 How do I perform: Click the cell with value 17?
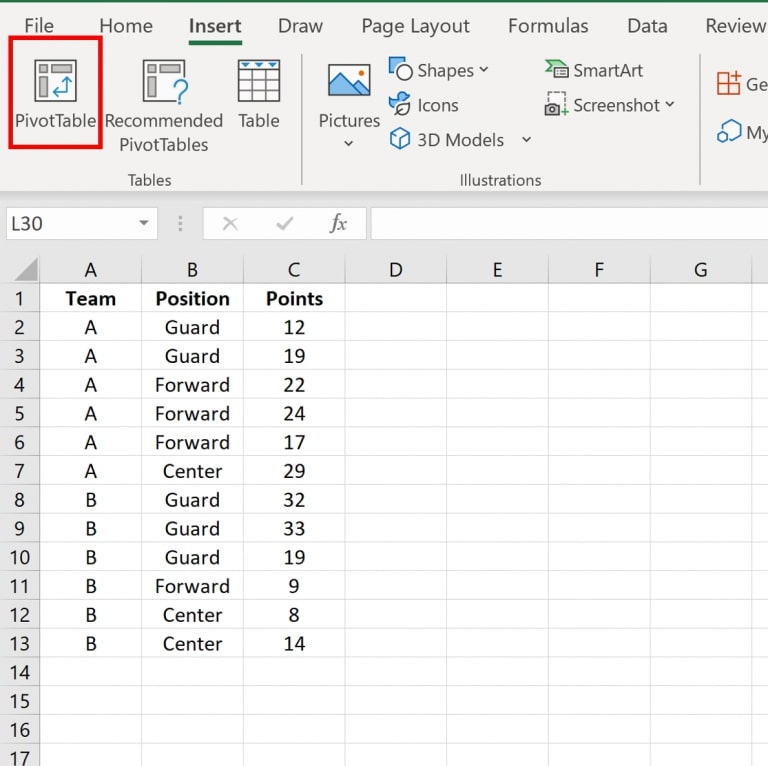click(x=294, y=442)
